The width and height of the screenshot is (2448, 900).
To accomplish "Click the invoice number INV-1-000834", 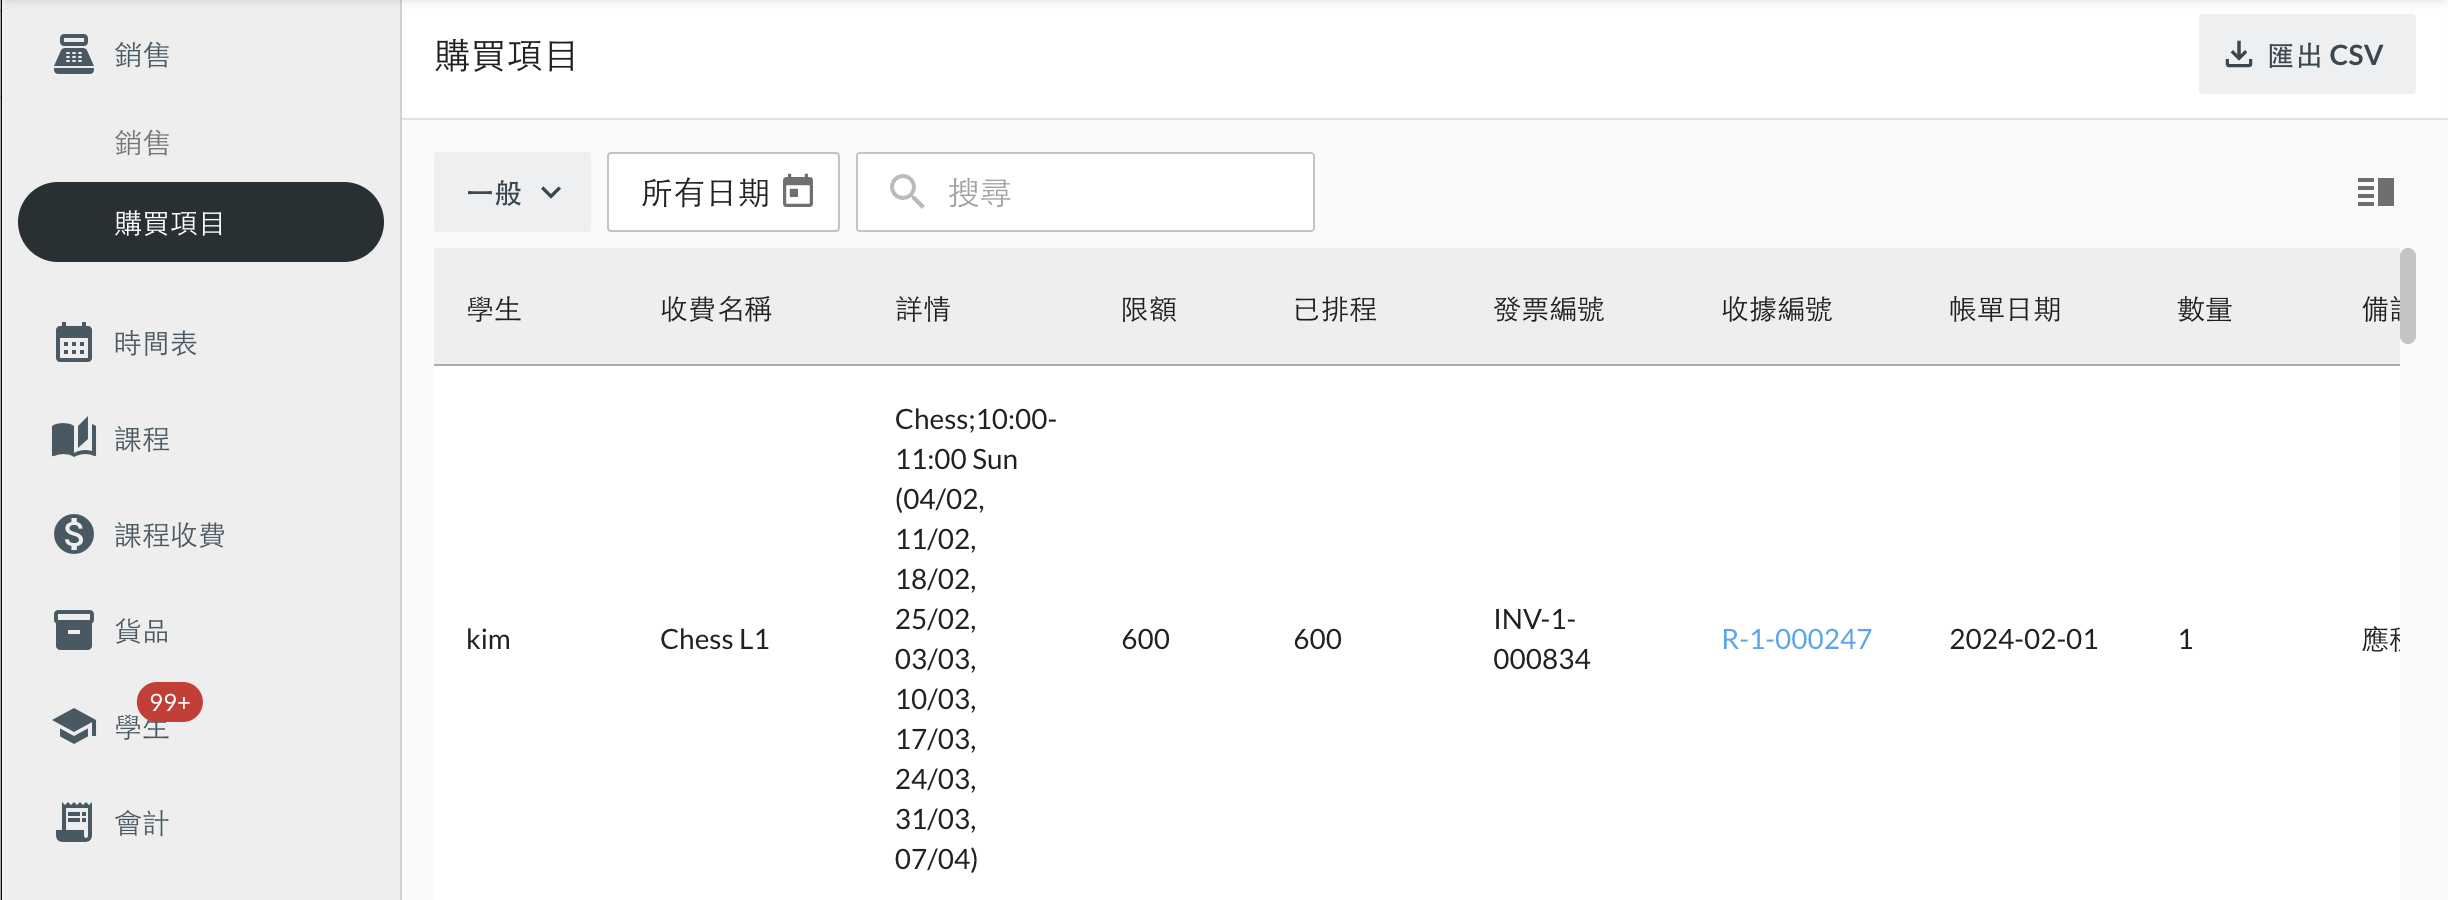I will 1541,639.
